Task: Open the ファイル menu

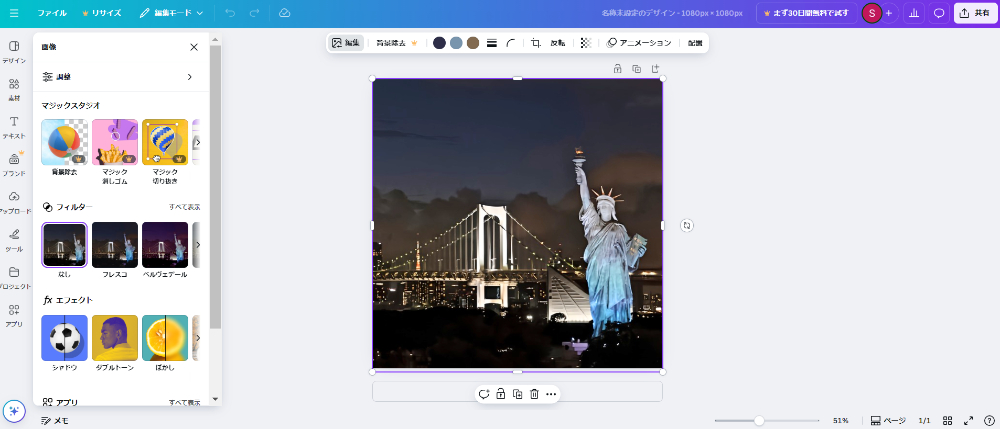Action: [x=52, y=13]
